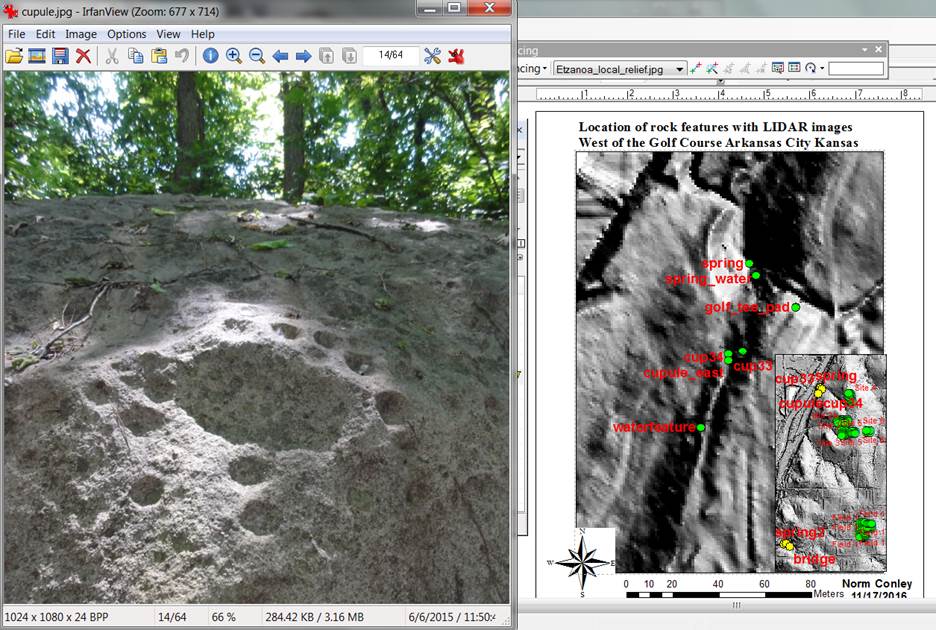Click the previous page icon in IrfanView toolbar
Screen dimensions: 936x630
[327, 56]
